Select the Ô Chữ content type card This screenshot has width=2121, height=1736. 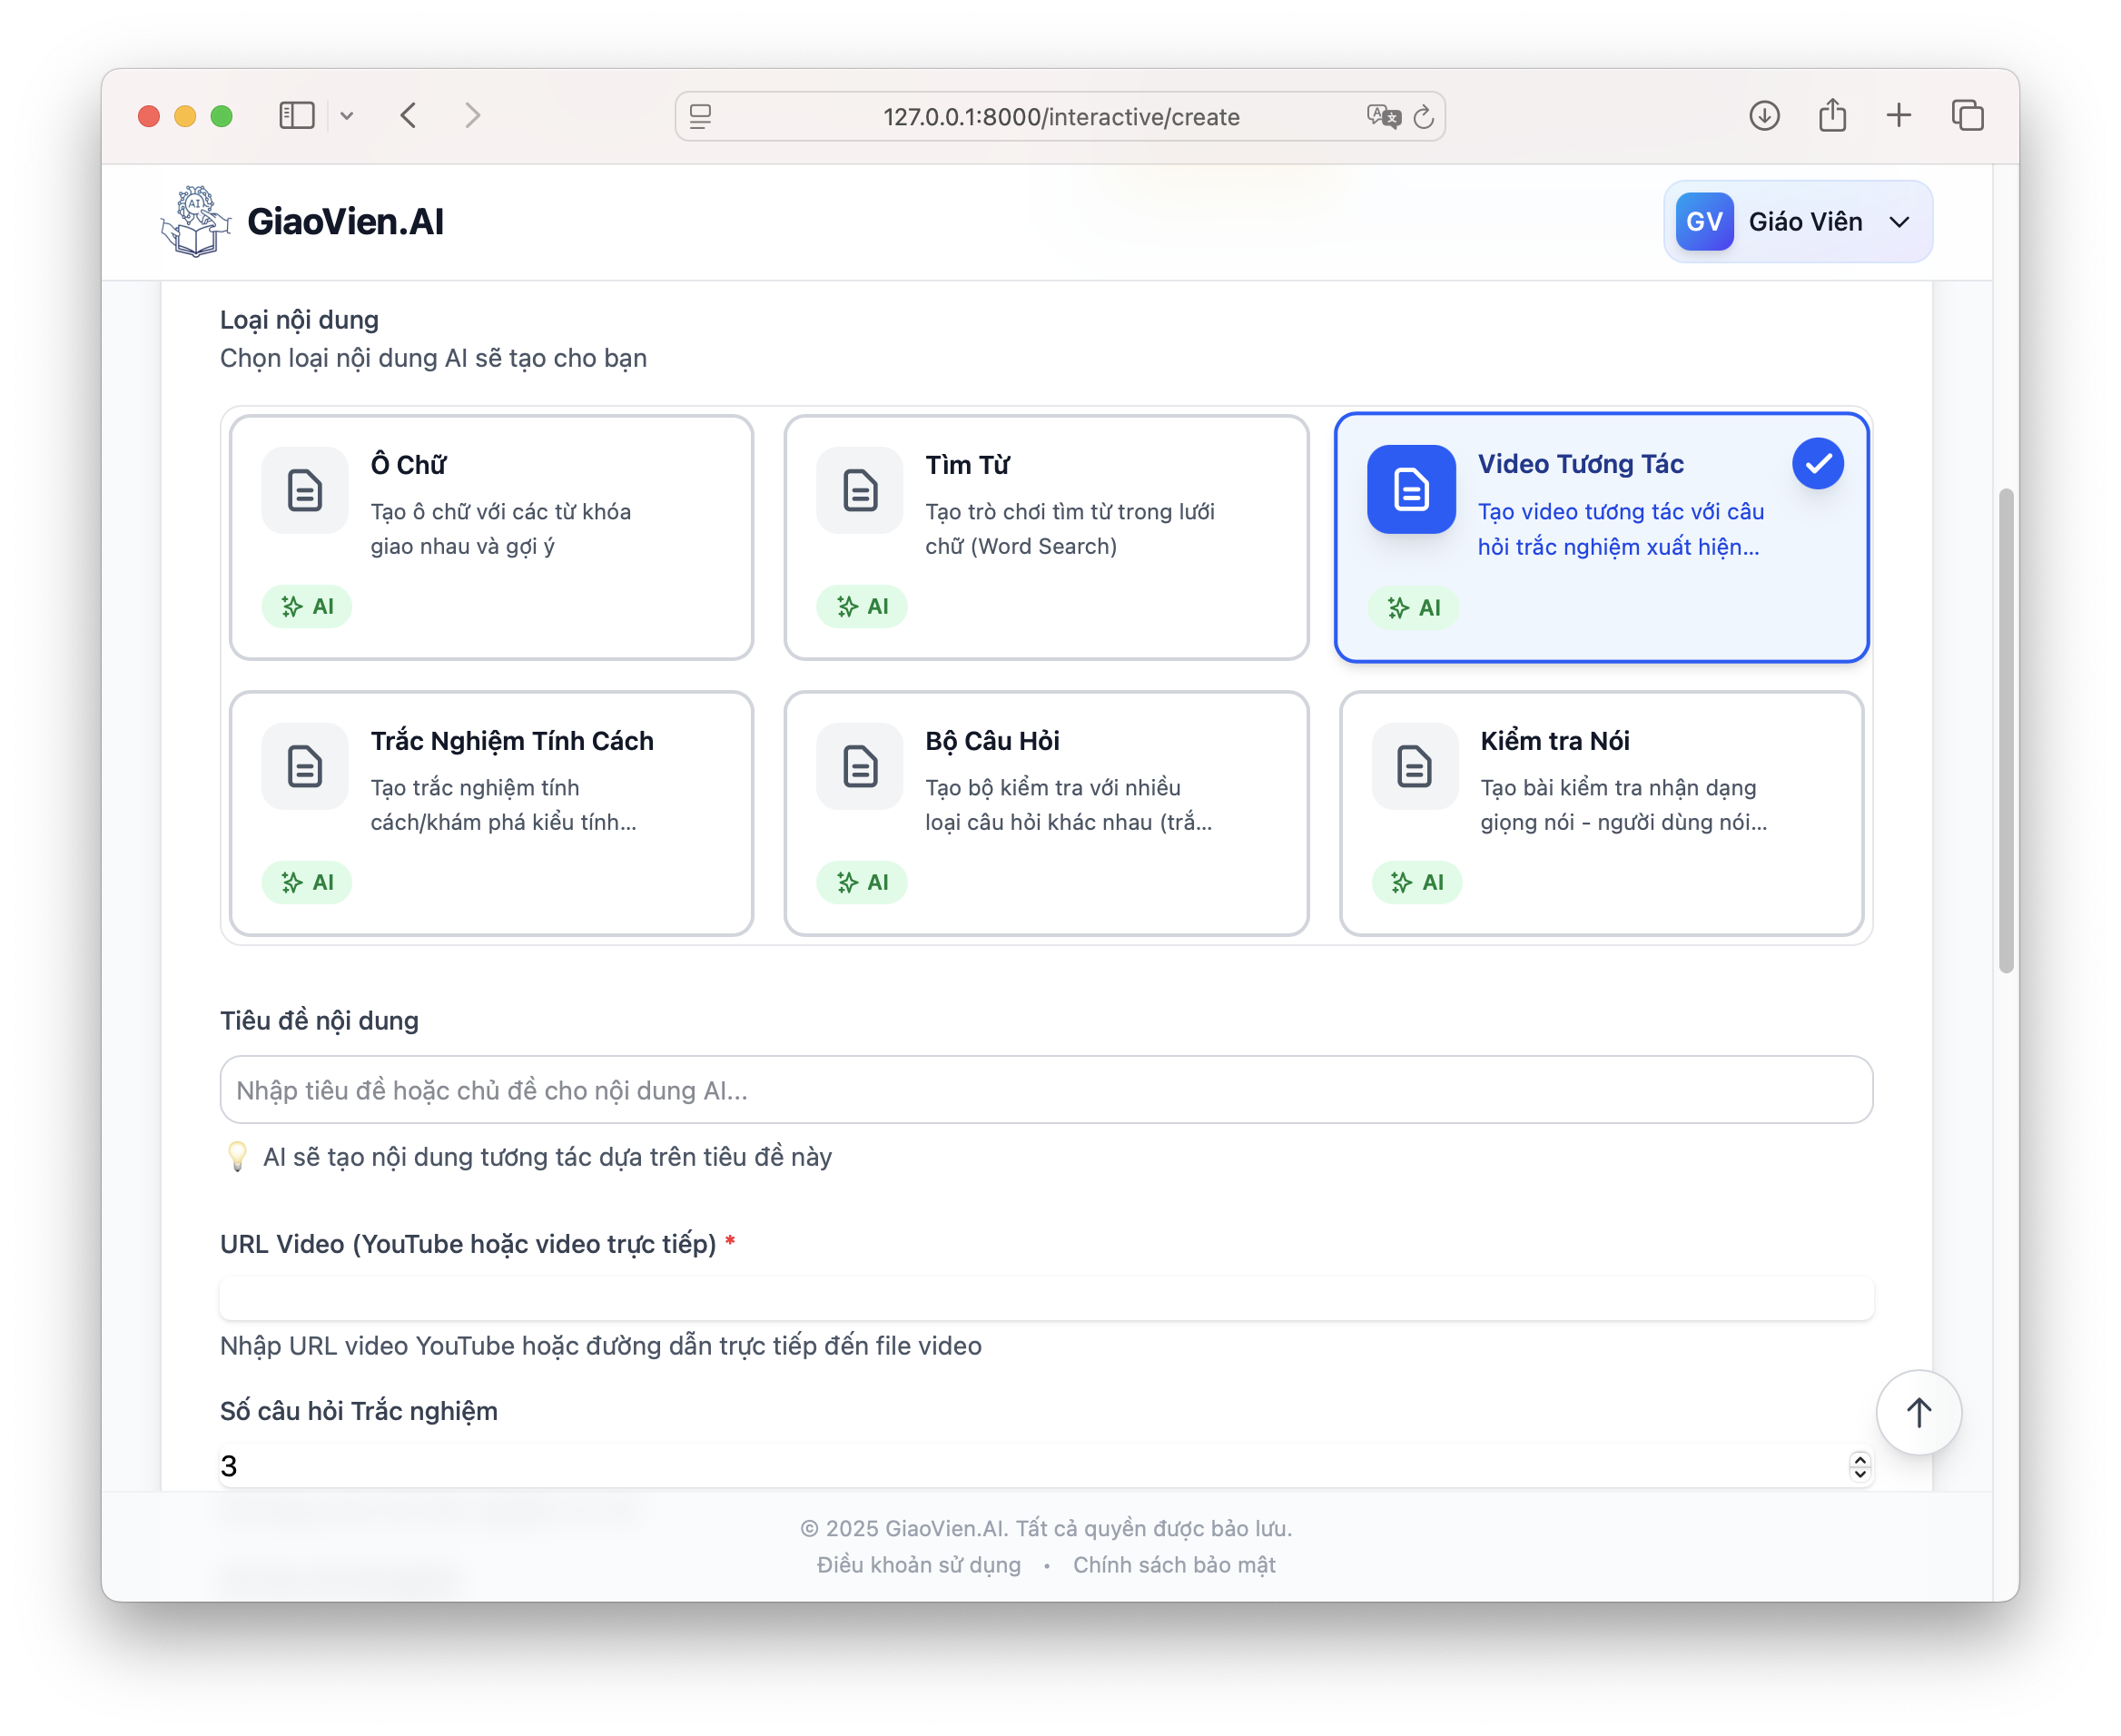pyautogui.click(x=491, y=537)
